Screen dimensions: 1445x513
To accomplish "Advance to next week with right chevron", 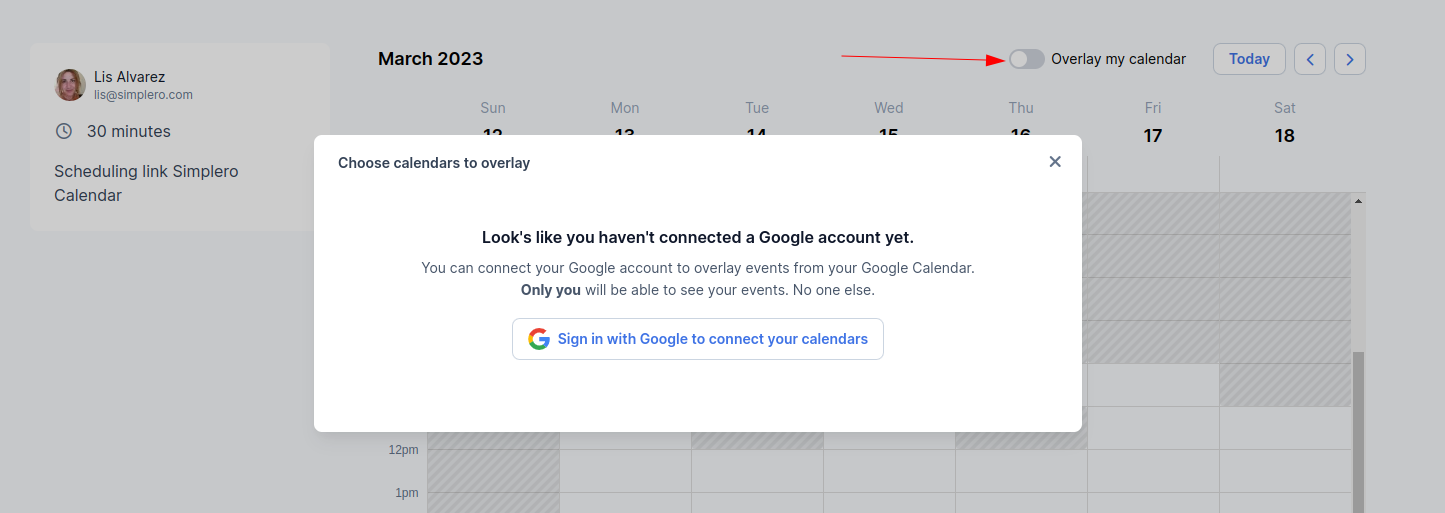I will click(x=1350, y=59).
